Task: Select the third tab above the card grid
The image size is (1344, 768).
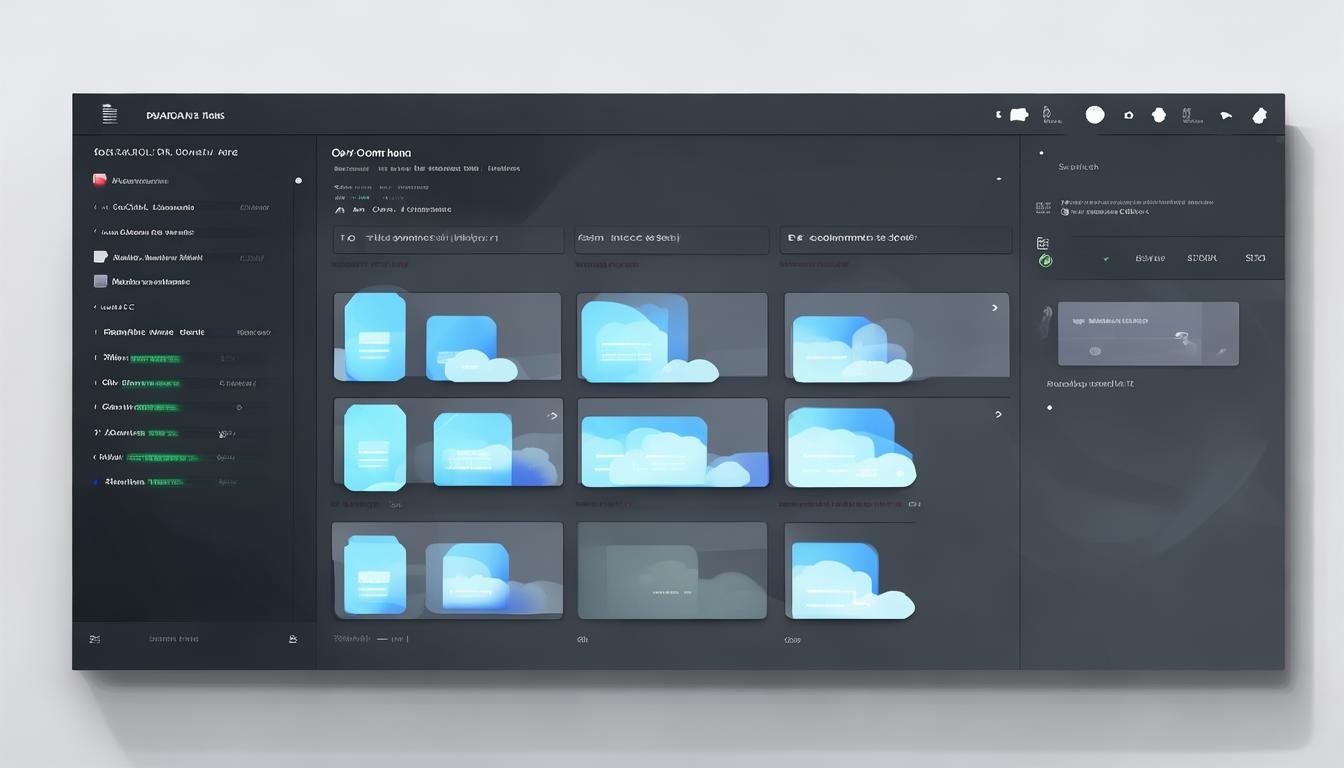Action: click(x=897, y=239)
